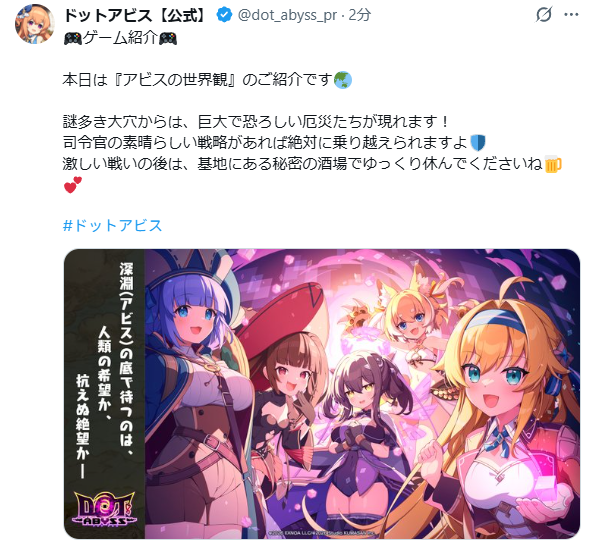596x551 pixels.
Task: Visit the @dot_abyss_pr handle link
Action: point(287,15)
